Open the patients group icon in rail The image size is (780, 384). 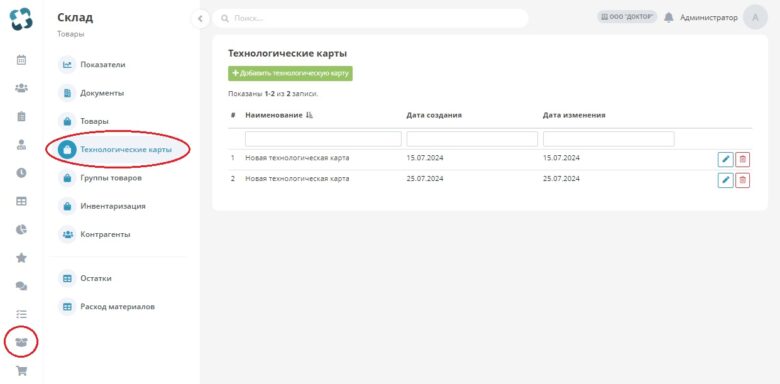click(x=21, y=88)
